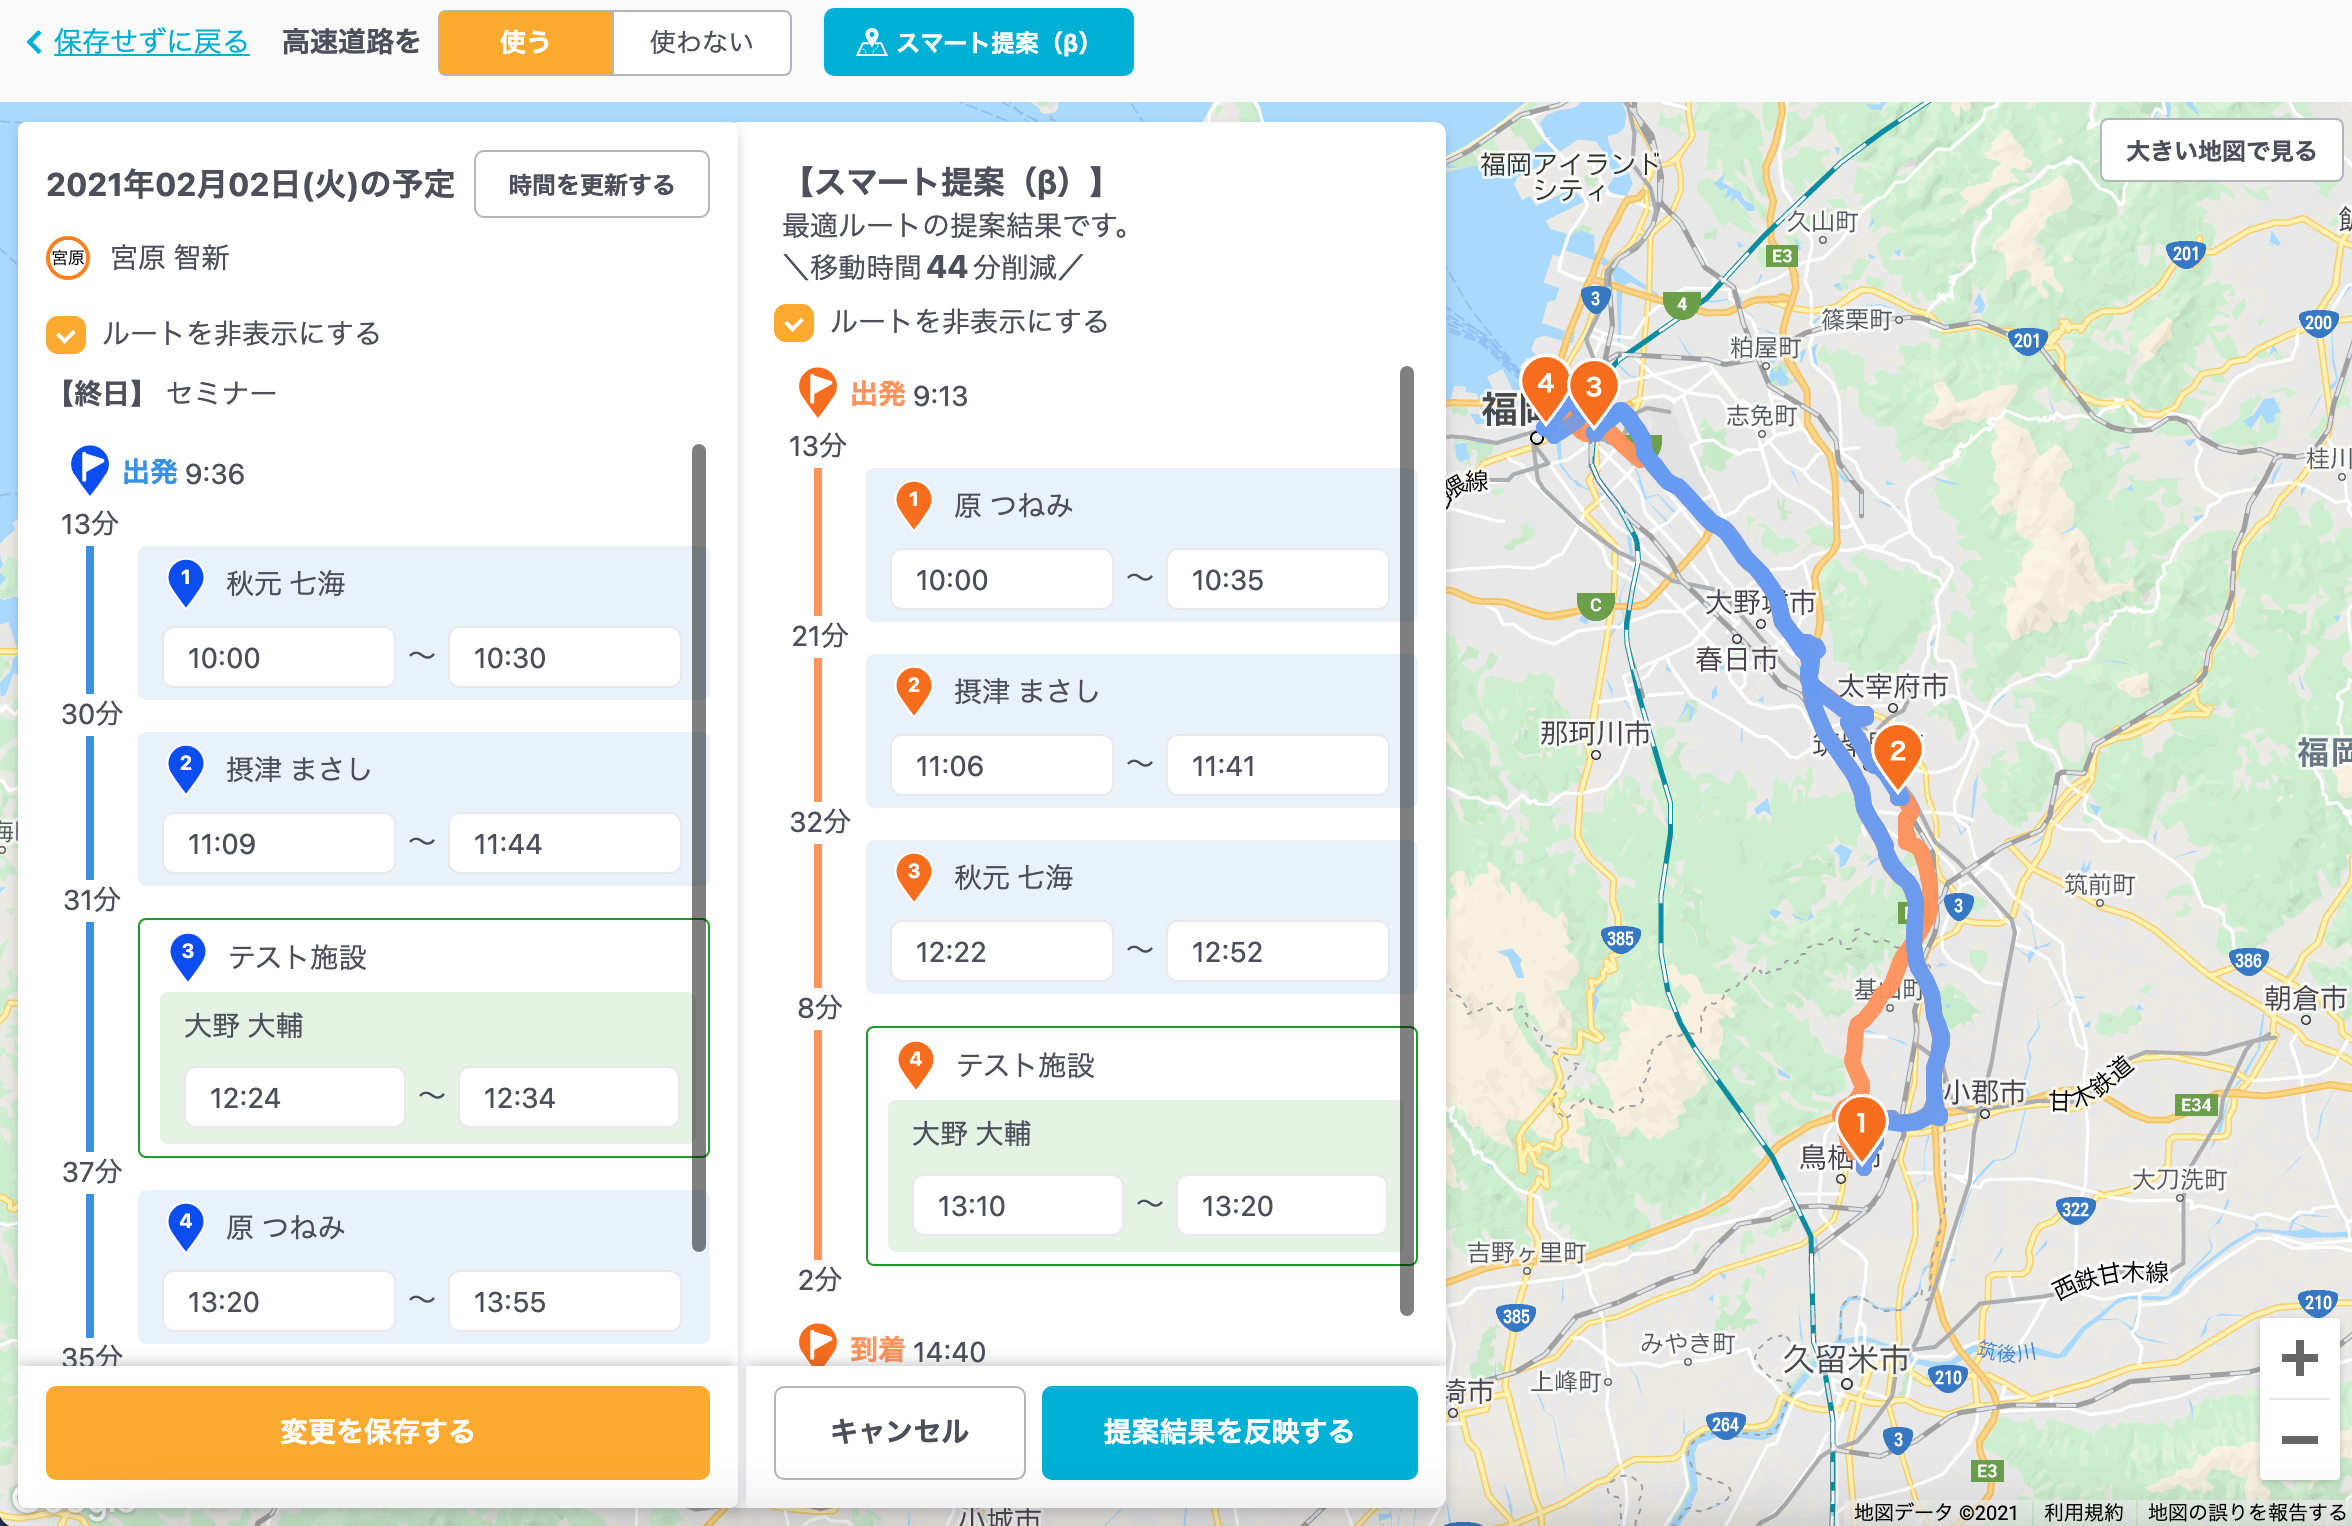Edit 秋元 七海 end time 10:30 in left panel
The width and height of the screenshot is (2352, 1526).
click(564, 658)
